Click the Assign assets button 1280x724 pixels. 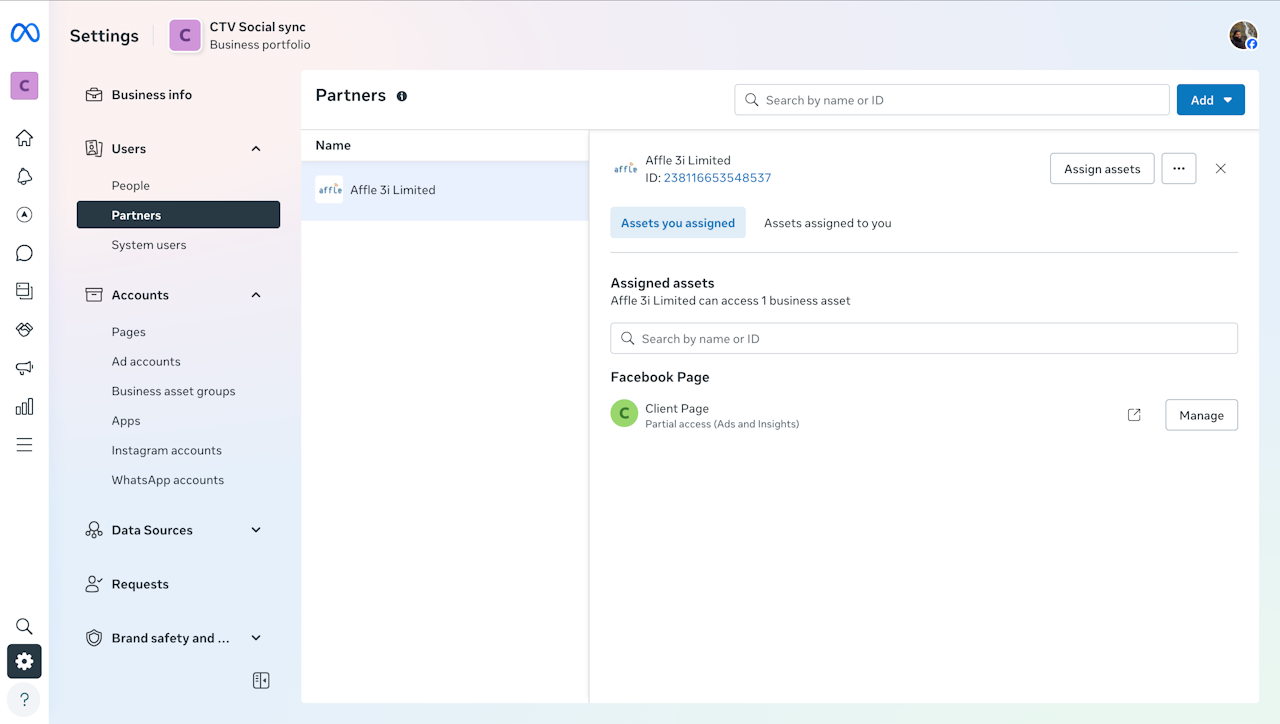[x=1101, y=169]
